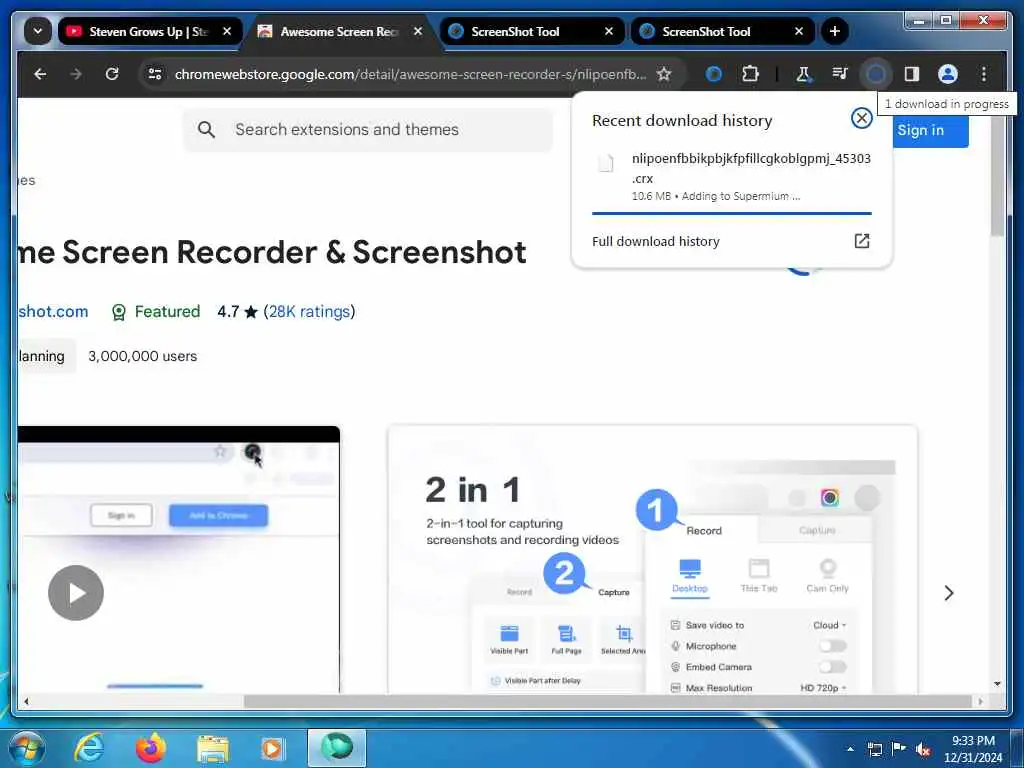Click scroll down arrow on vertical scrollbar

pos(997,684)
